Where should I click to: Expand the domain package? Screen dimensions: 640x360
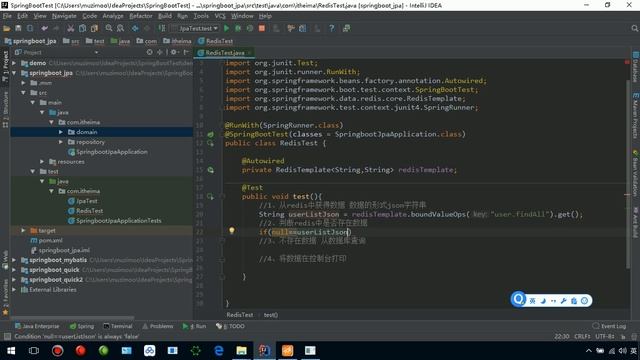click(60, 132)
